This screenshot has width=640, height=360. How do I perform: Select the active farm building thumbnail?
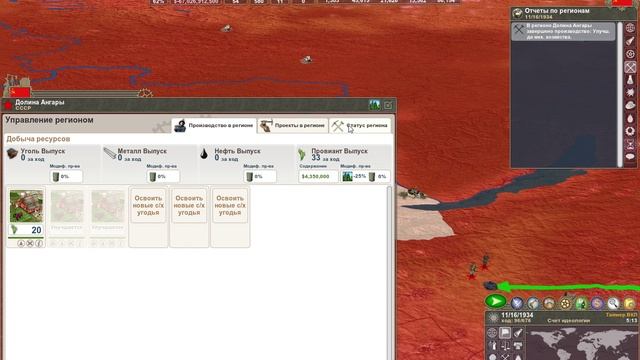click(x=26, y=207)
